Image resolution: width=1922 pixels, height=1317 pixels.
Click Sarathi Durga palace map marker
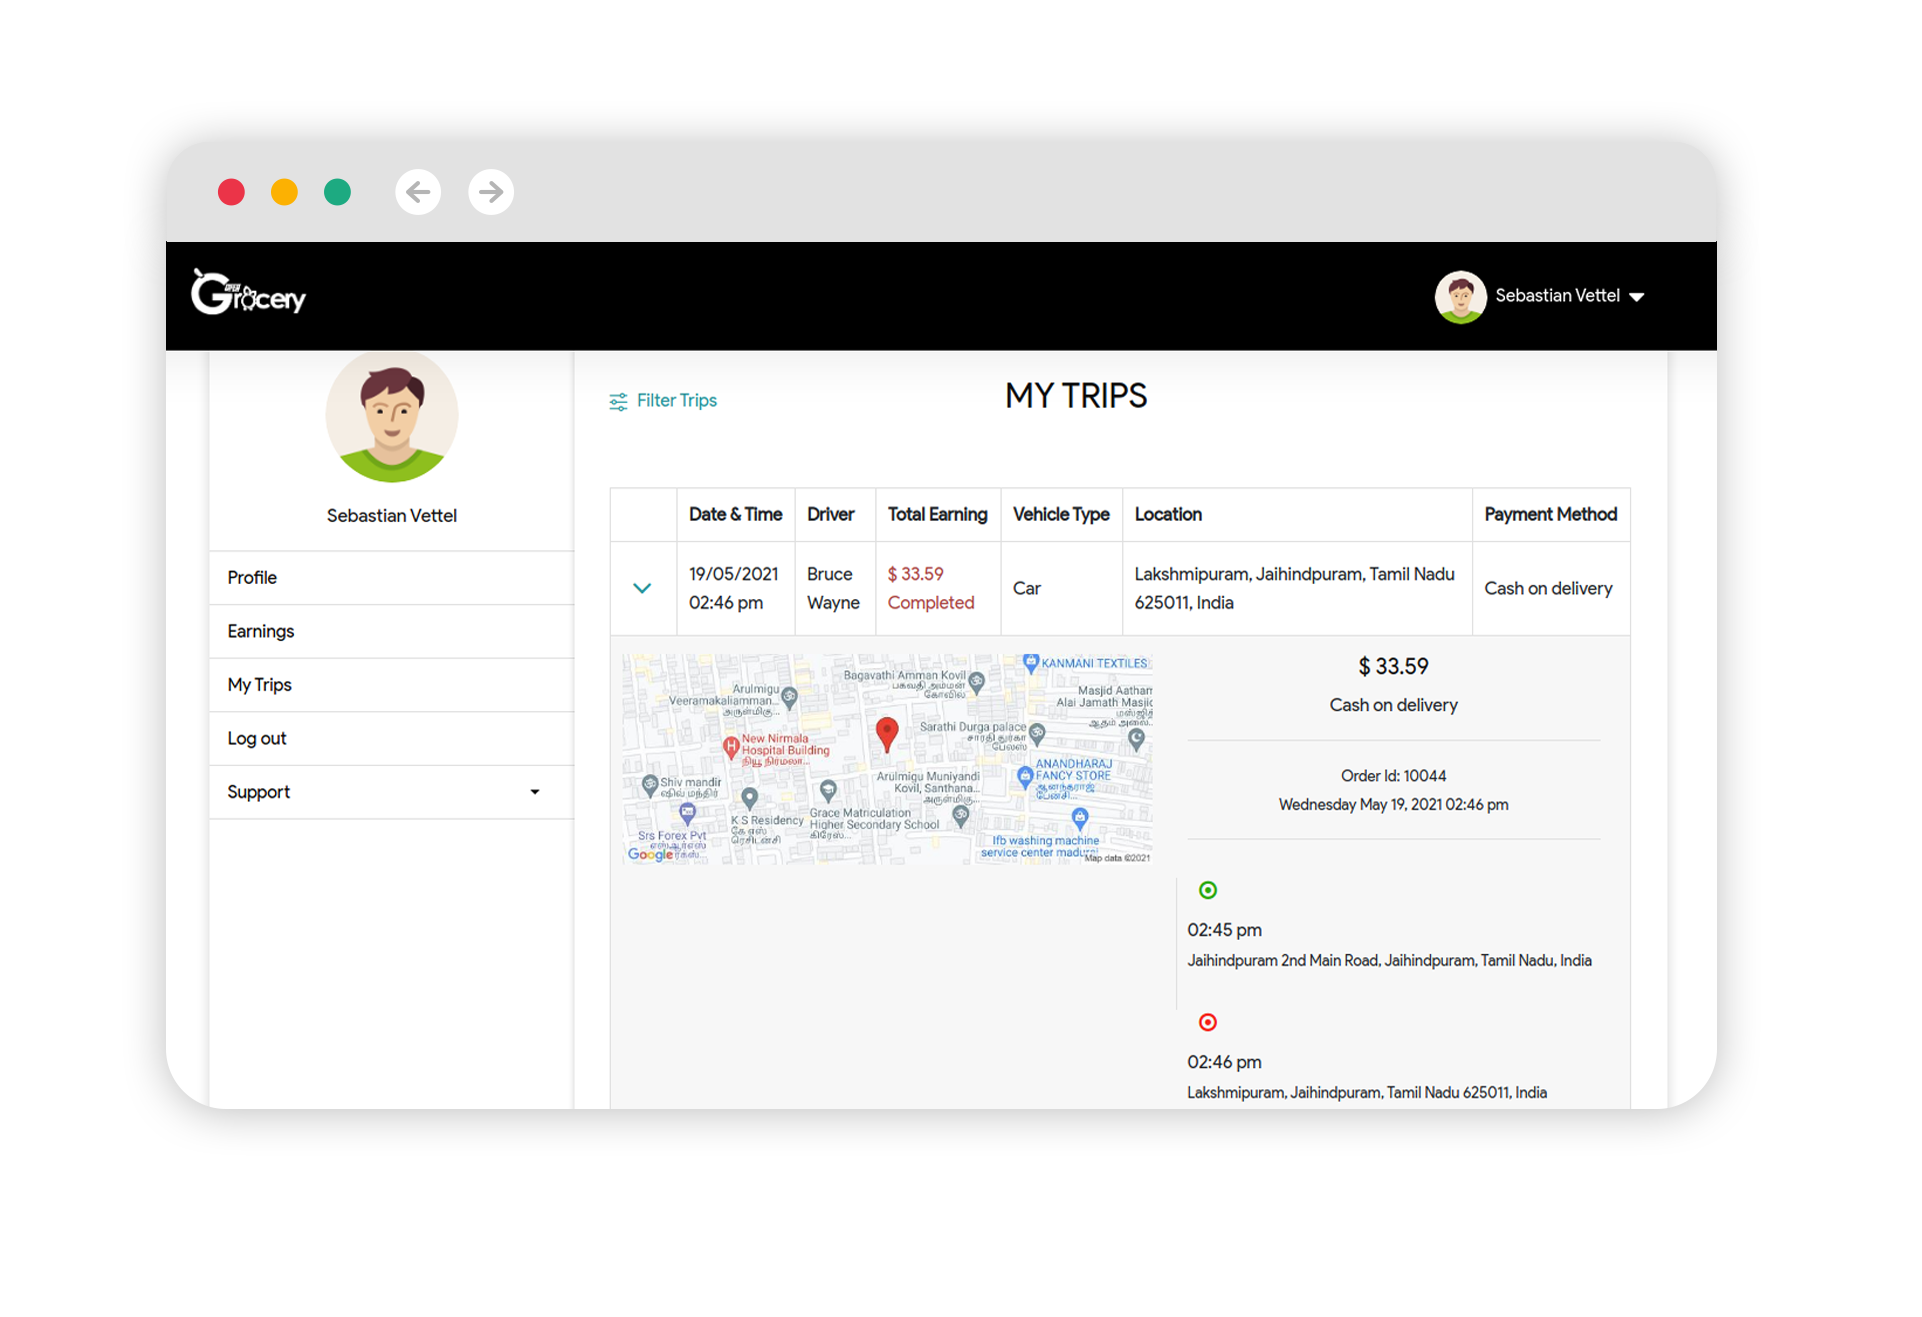coord(1037,733)
